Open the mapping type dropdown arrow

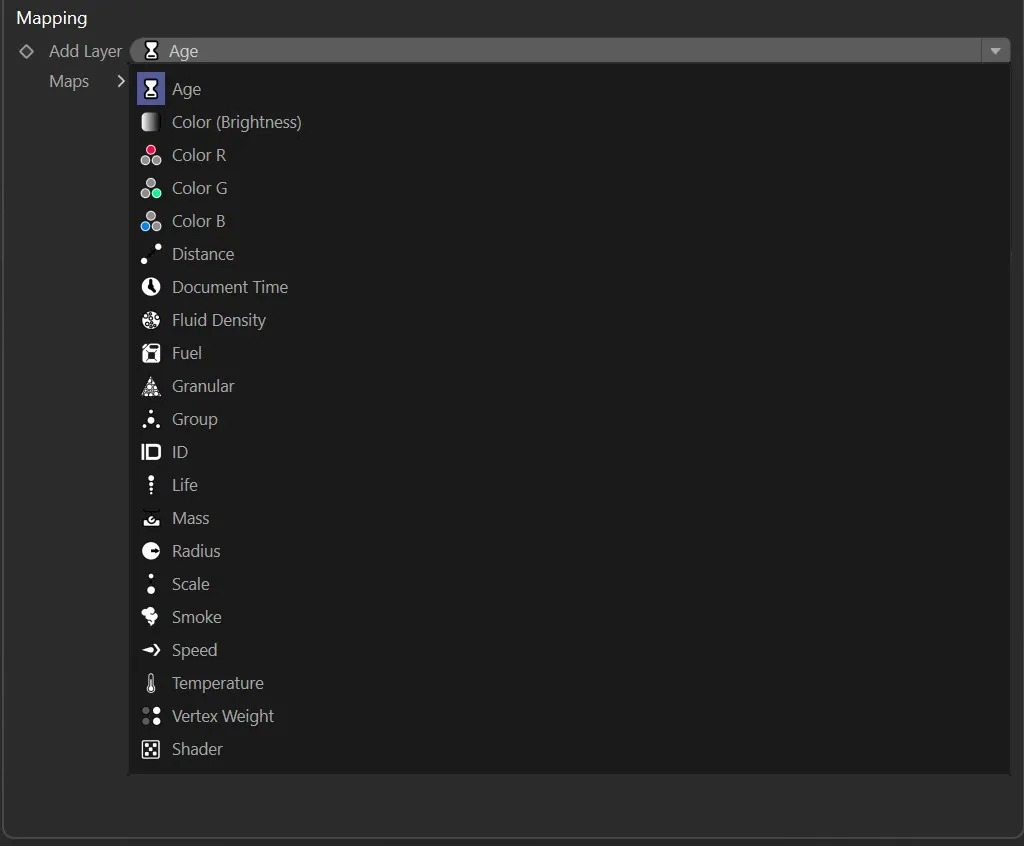tap(996, 50)
